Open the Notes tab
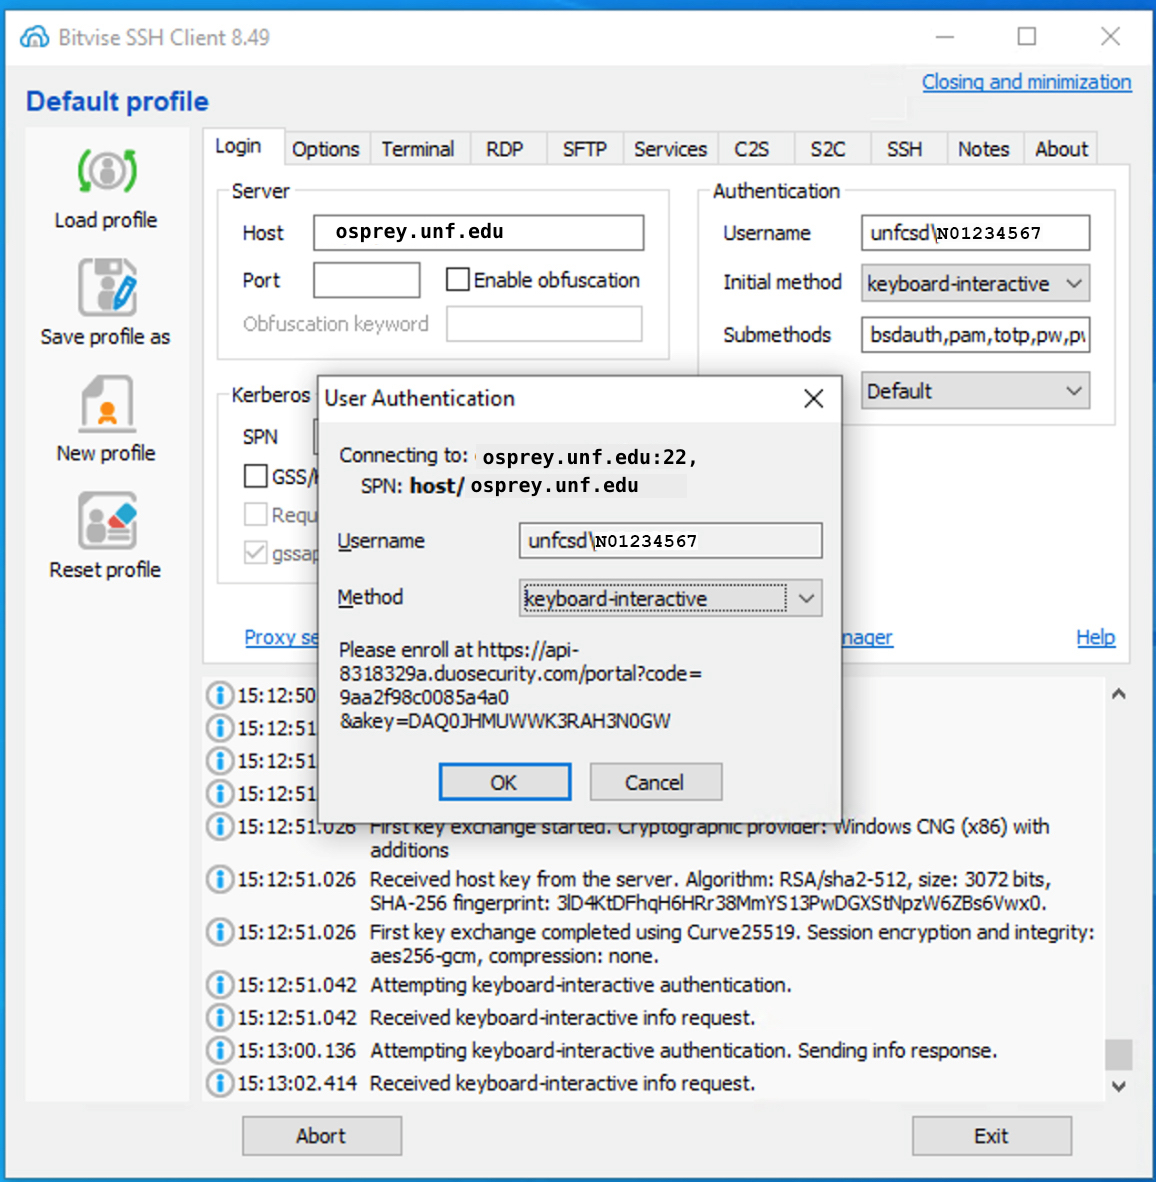Image resolution: width=1156 pixels, height=1182 pixels. [983, 149]
